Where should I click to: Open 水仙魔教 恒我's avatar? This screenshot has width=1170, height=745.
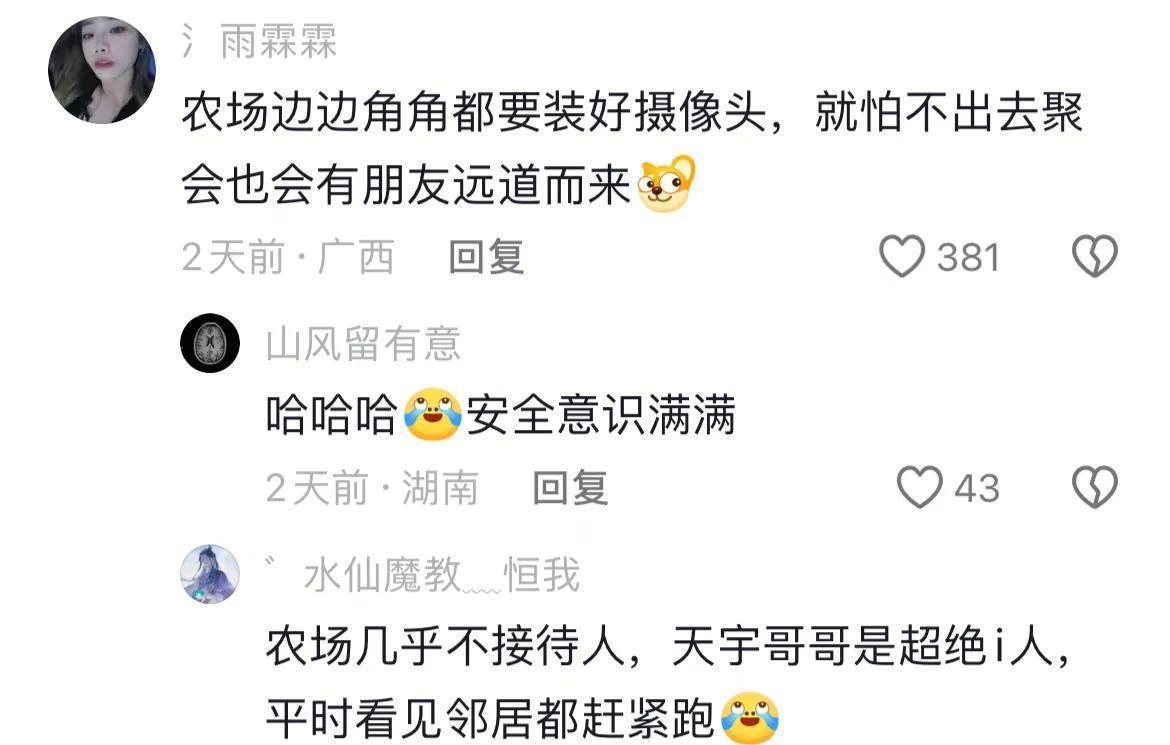pyautogui.click(x=210, y=573)
